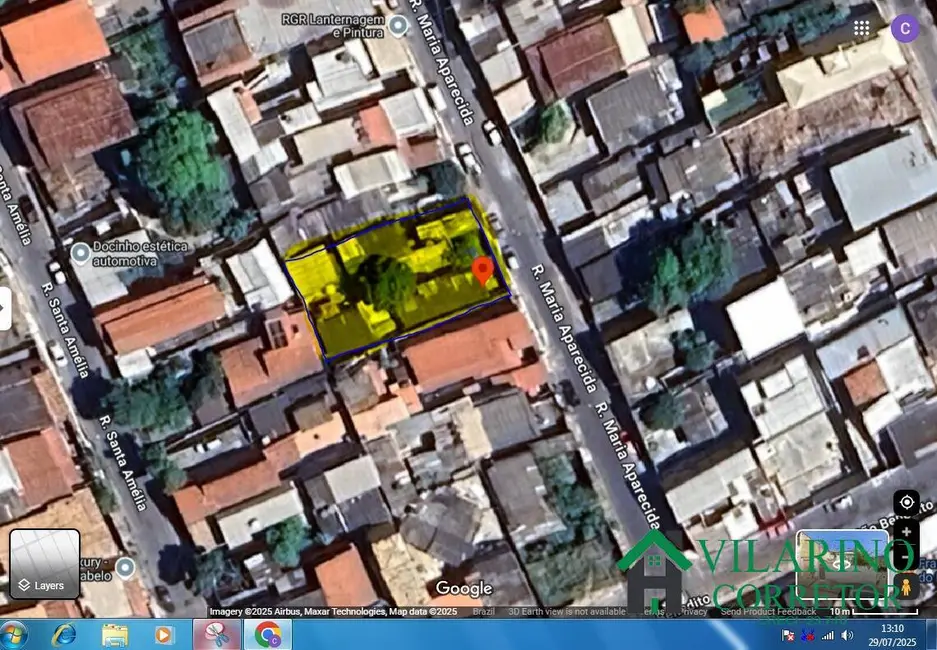Center map on your location

pos(906,501)
